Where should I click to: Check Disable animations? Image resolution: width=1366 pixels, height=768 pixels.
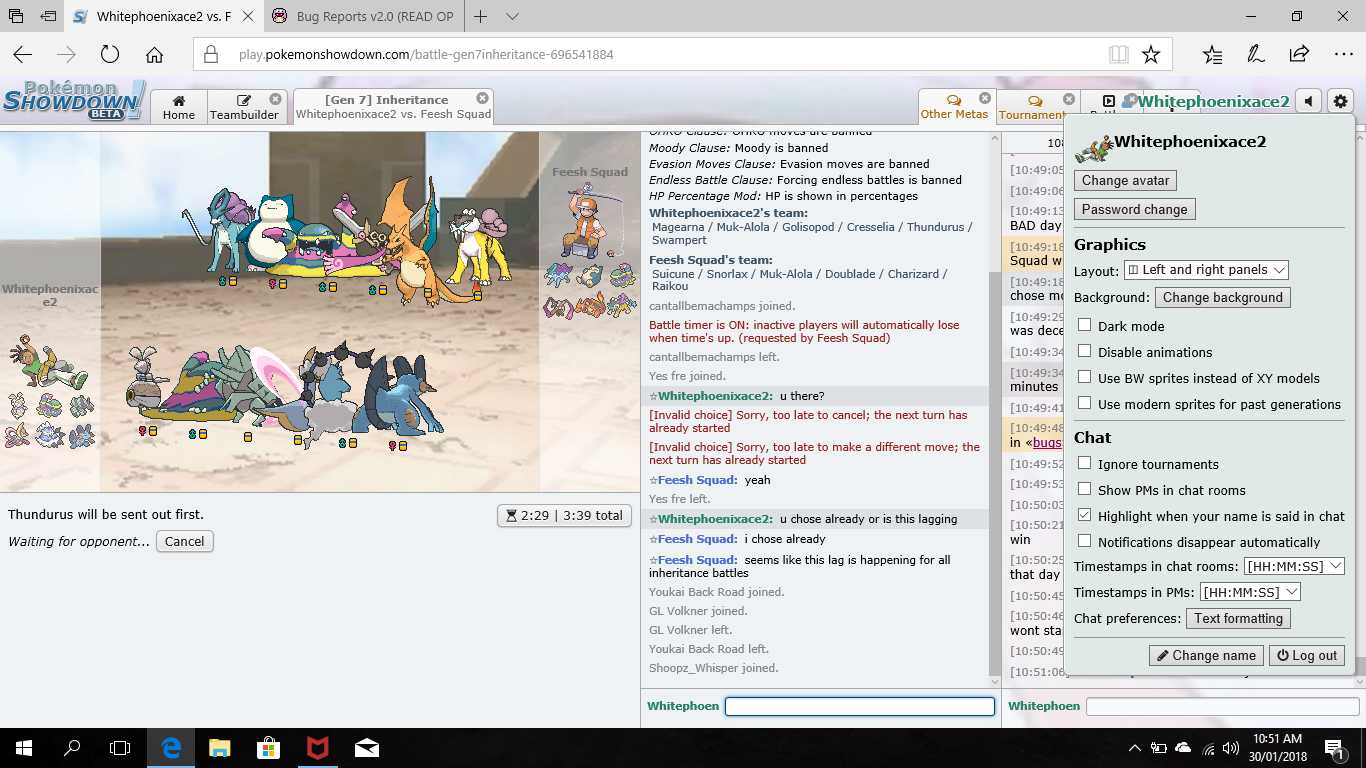[1084, 351]
